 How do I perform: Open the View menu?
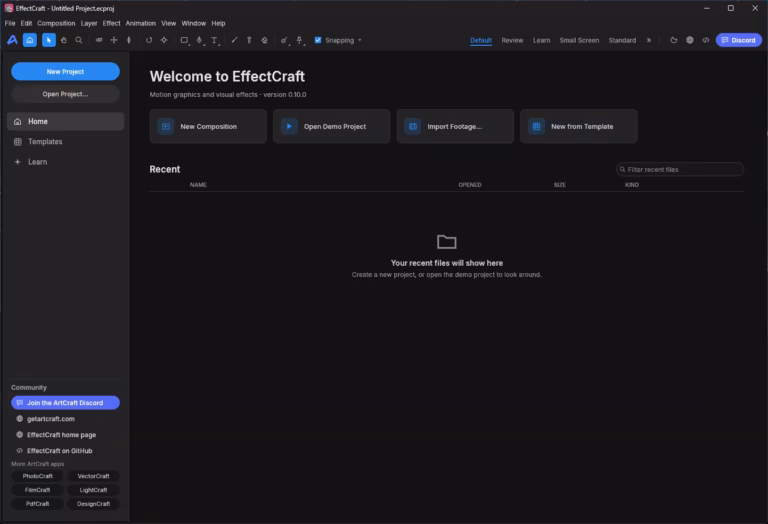tap(168, 23)
